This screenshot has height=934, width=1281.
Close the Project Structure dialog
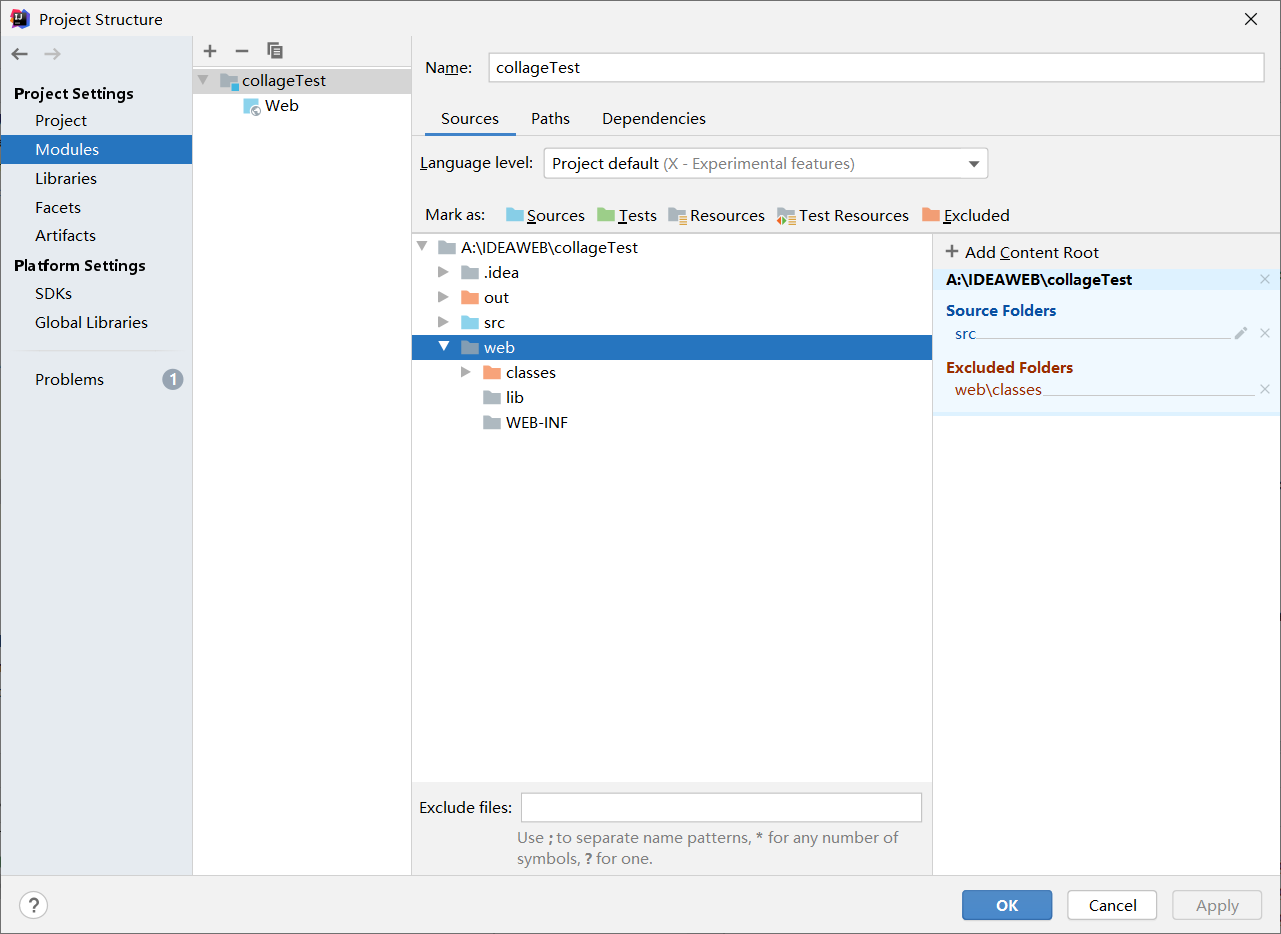pos(1250,19)
